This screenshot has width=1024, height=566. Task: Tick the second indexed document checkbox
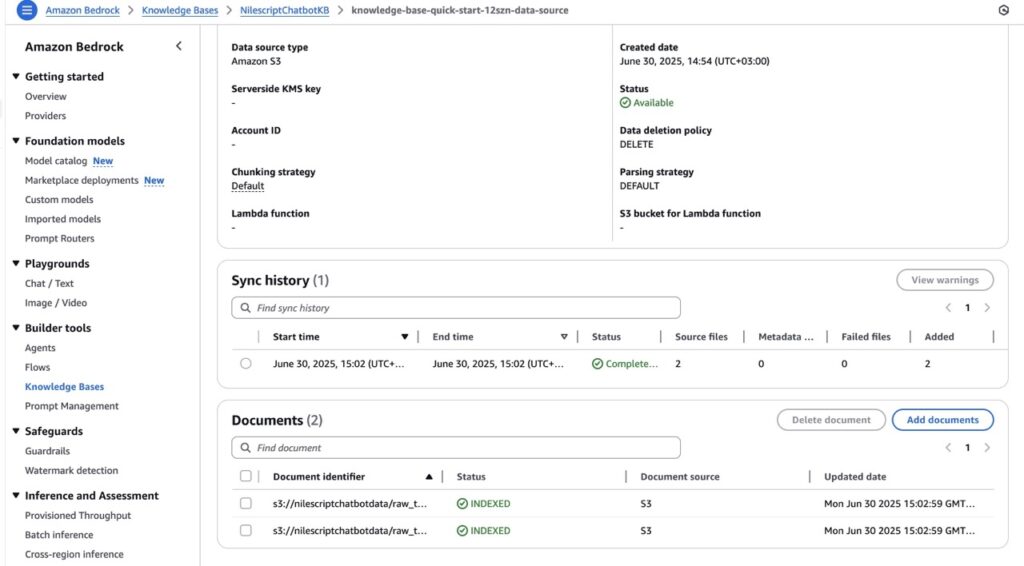point(246,530)
